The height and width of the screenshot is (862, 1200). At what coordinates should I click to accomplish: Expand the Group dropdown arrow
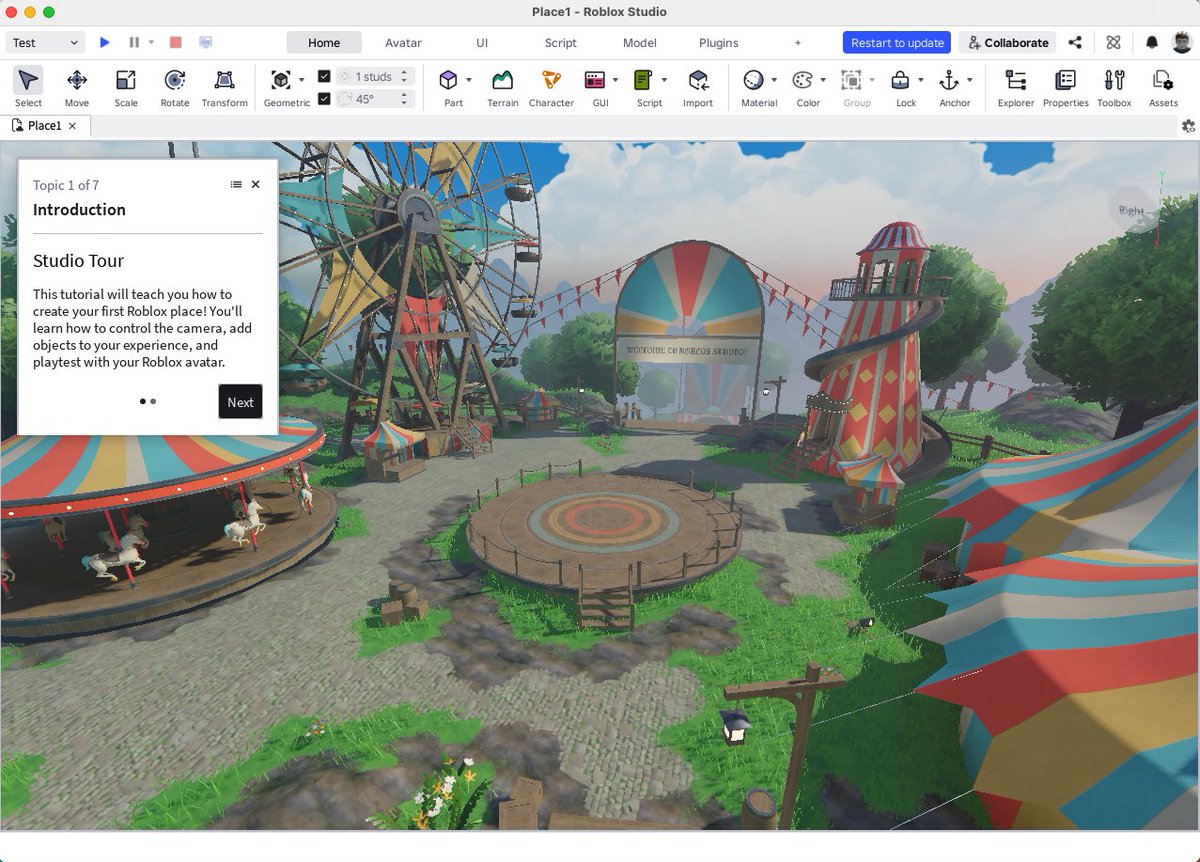871,80
